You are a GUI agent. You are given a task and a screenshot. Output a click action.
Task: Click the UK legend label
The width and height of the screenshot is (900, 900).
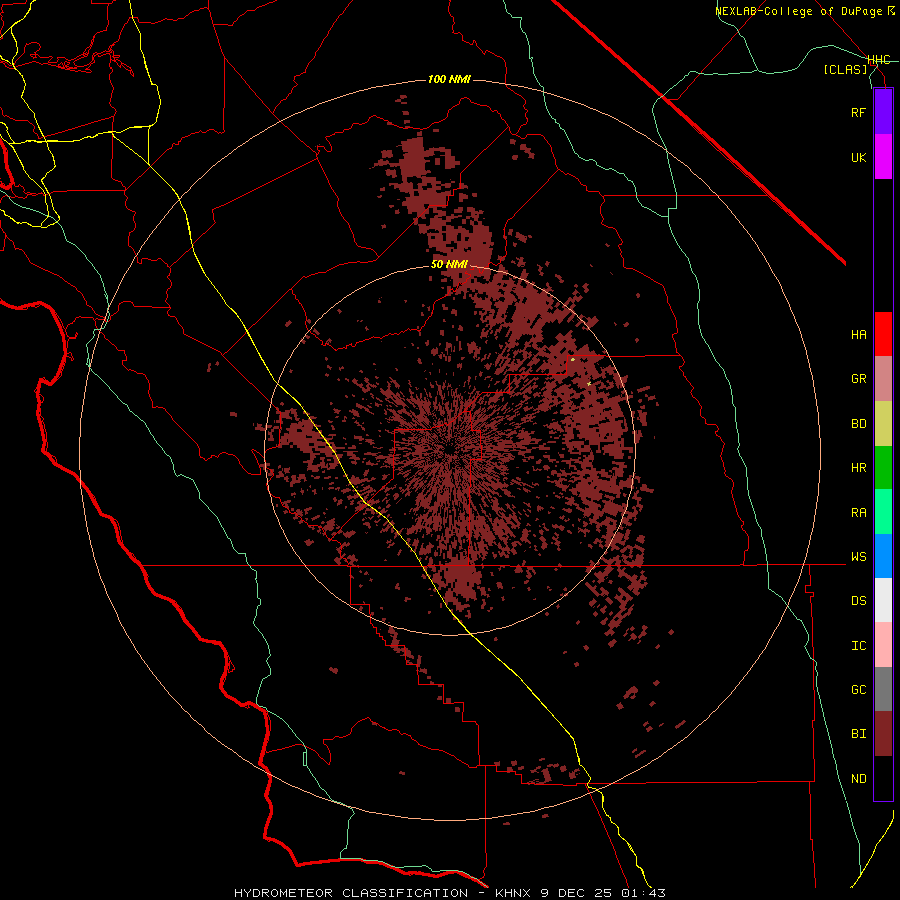point(858,157)
